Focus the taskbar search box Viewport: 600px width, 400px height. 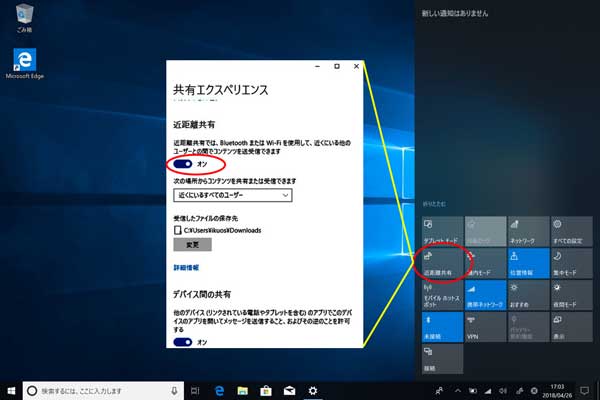[x=103, y=391]
